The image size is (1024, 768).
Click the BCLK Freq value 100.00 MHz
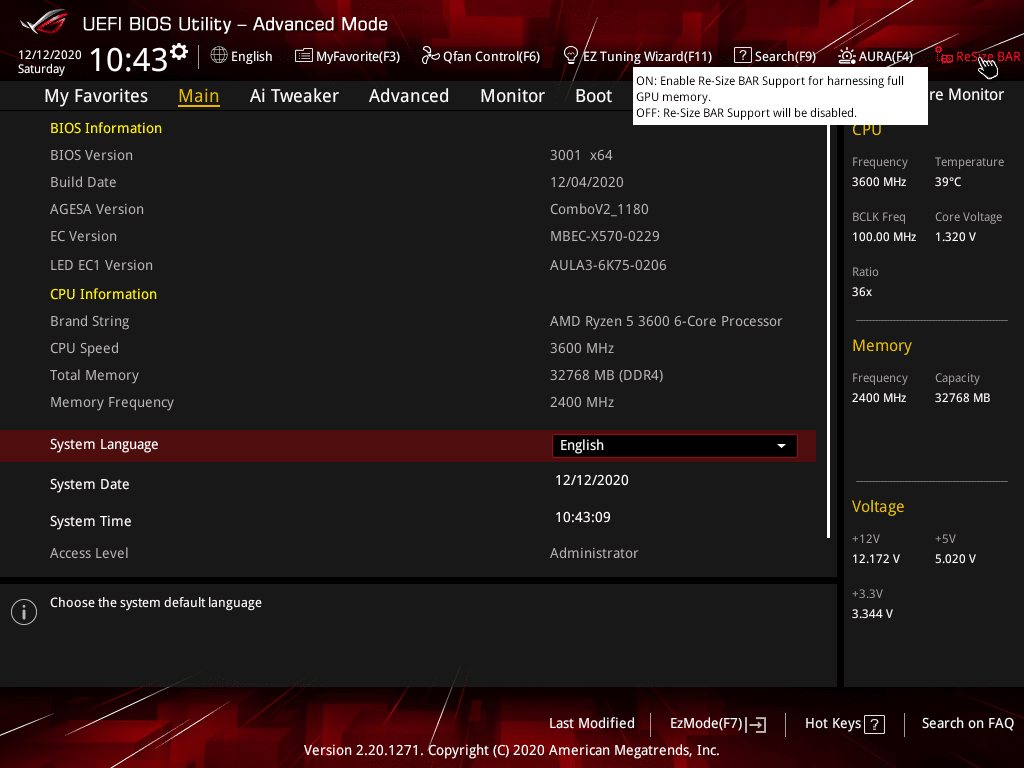(x=884, y=237)
